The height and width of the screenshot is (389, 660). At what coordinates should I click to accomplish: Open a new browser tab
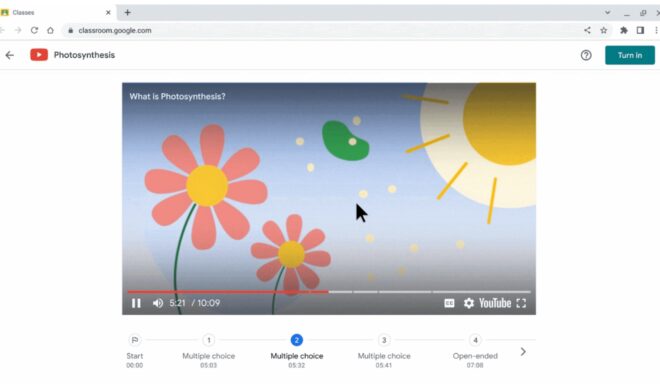[128, 13]
